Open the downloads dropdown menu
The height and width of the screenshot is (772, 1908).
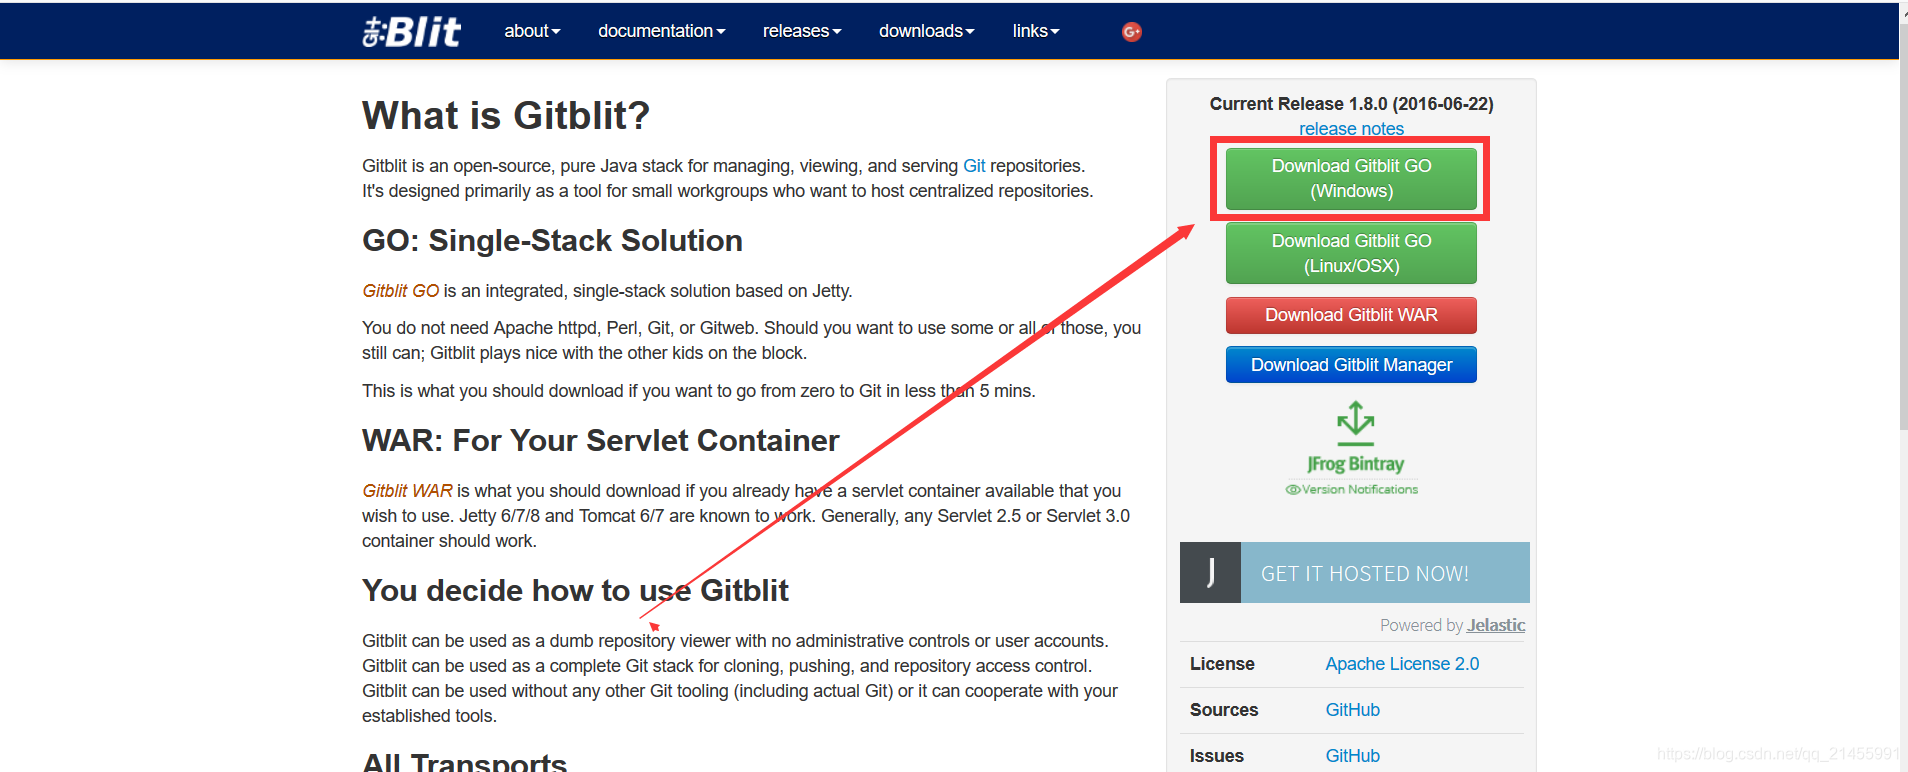click(x=926, y=31)
